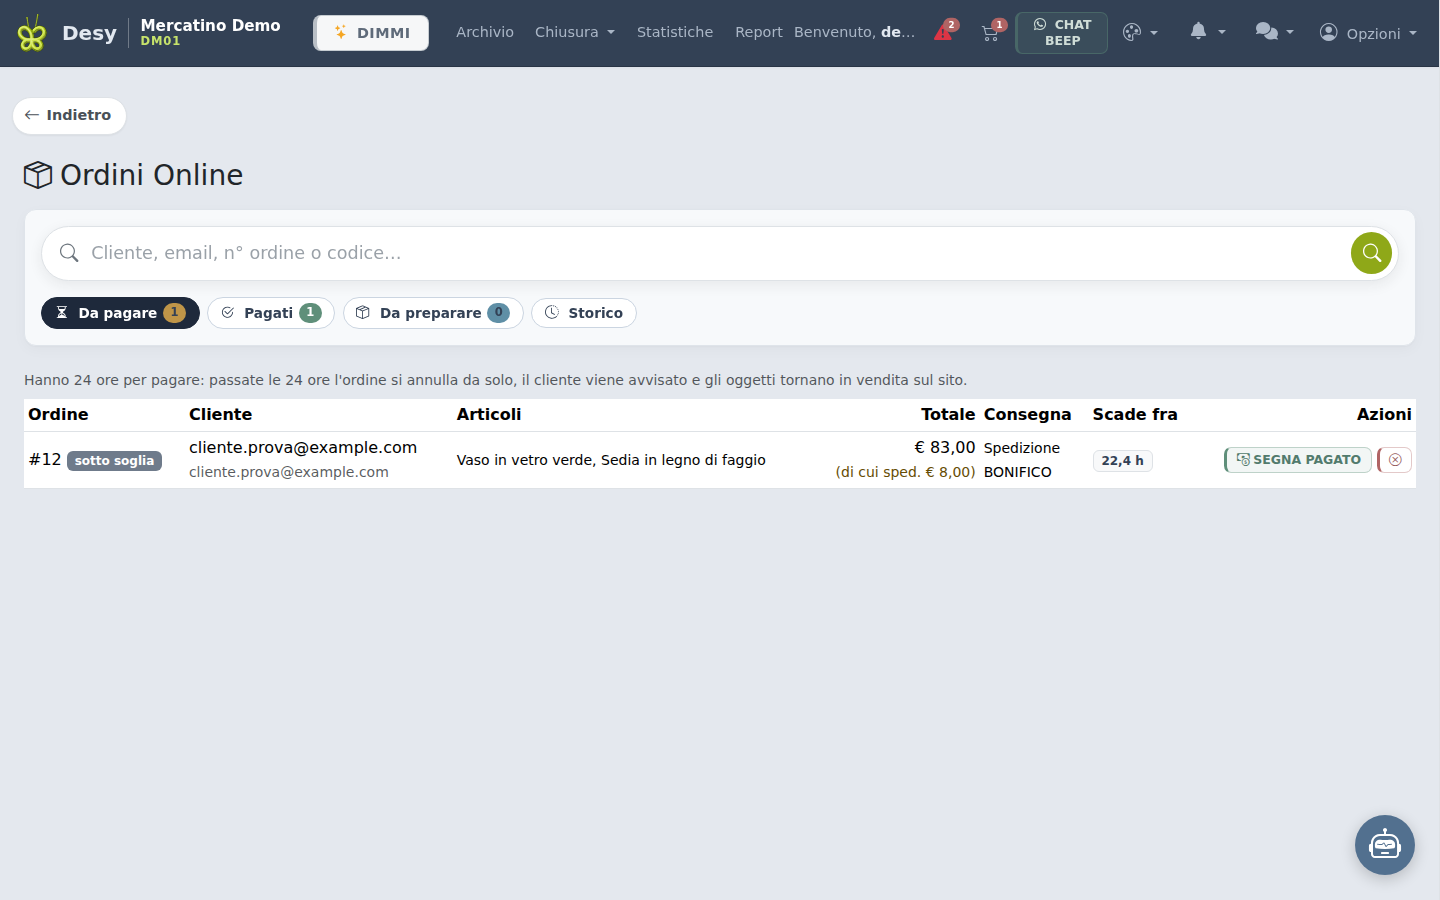
Task: Click customer name cliente.prova@example.com
Action: [303, 447]
